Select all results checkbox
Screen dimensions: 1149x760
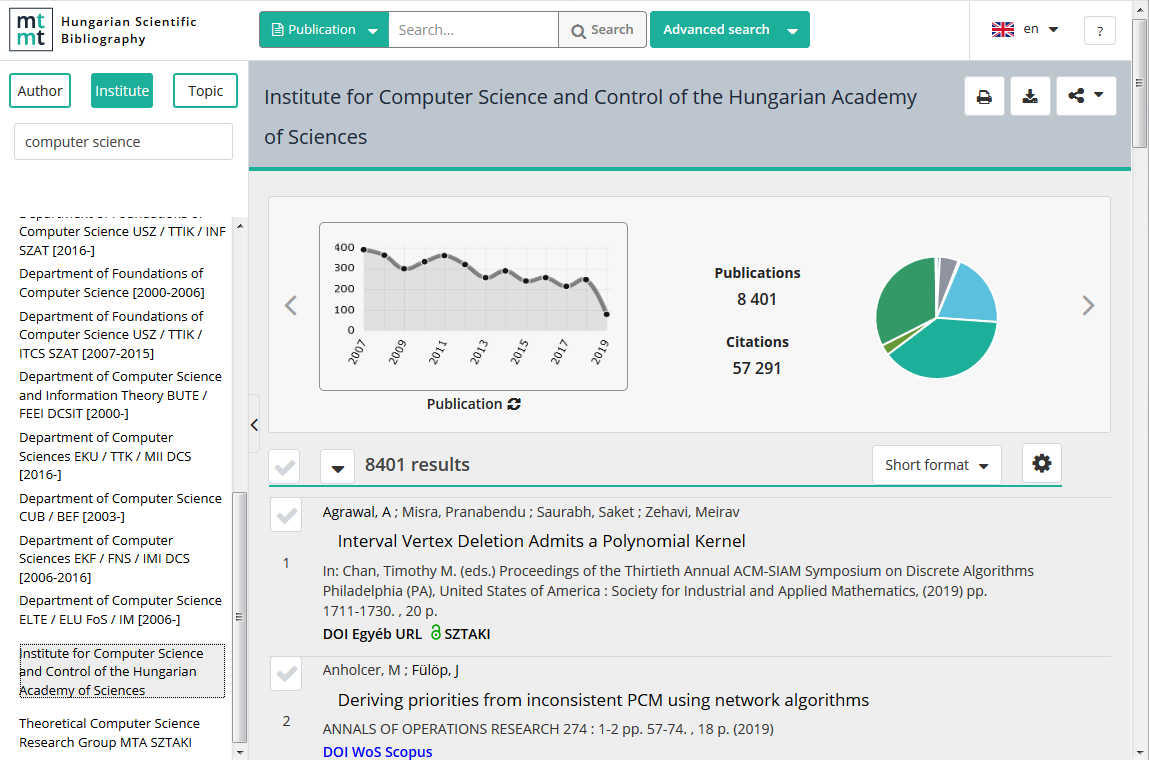point(284,466)
